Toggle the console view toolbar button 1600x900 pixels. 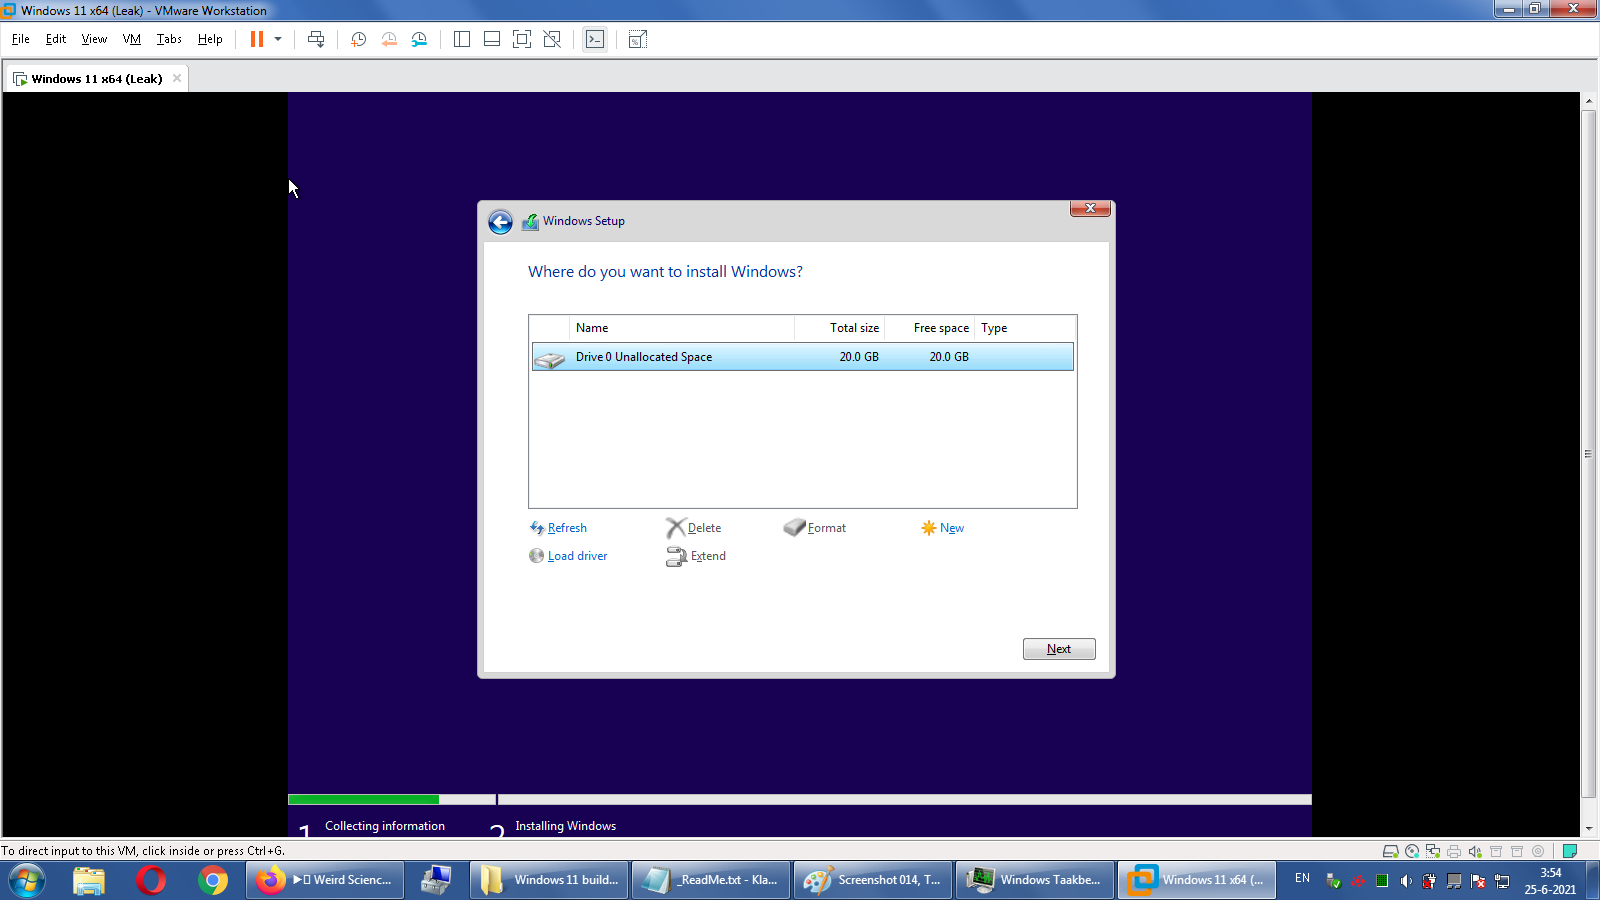pyautogui.click(x=595, y=39)
